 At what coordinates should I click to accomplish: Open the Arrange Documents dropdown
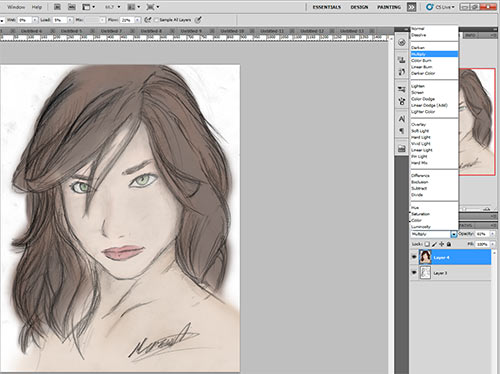pyautogui.click(x=134, y=7)
